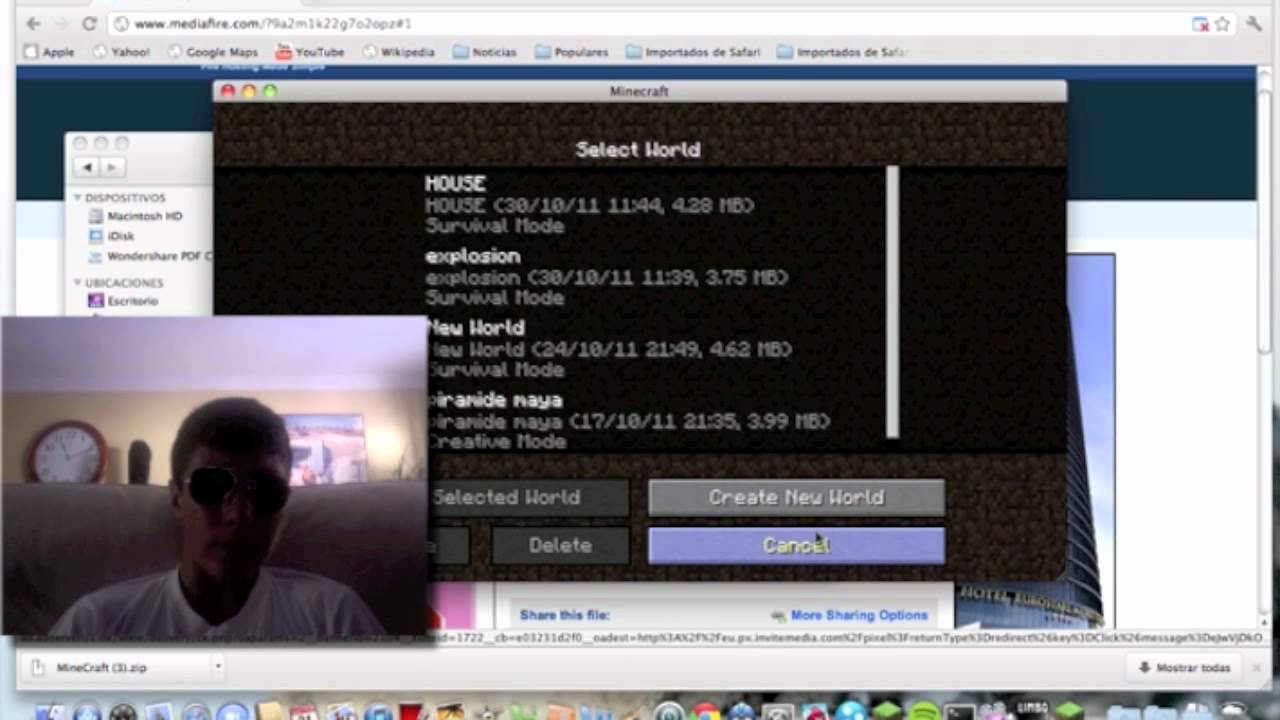
Task: Click Play Selected World button
Action: [529, 497]
